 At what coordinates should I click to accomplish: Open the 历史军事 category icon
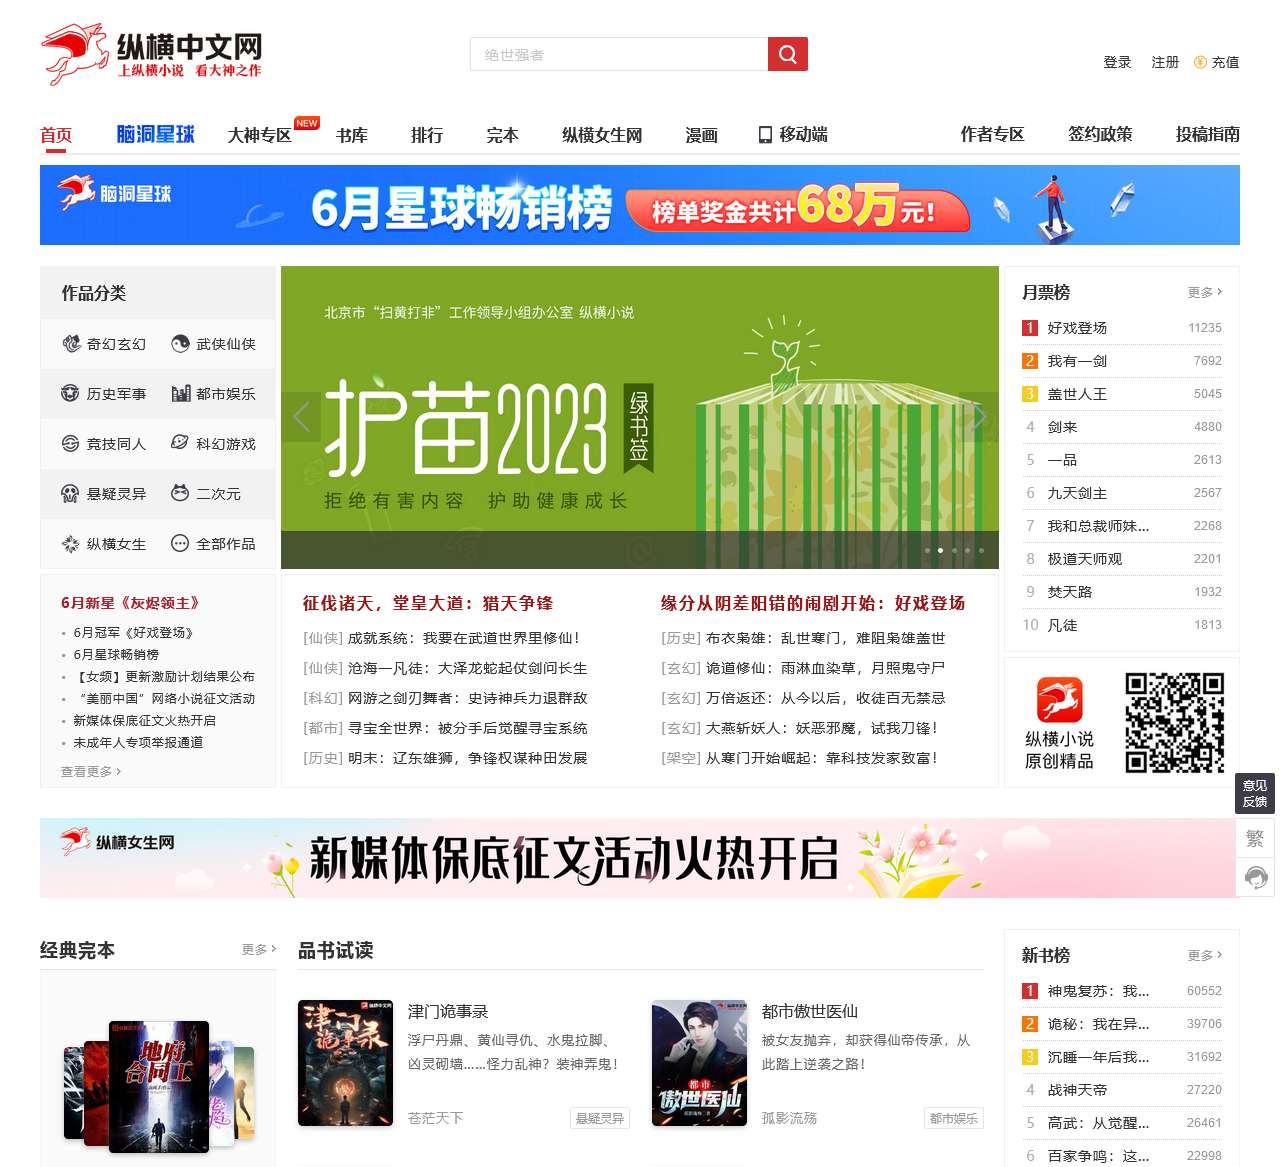(70, 394)
